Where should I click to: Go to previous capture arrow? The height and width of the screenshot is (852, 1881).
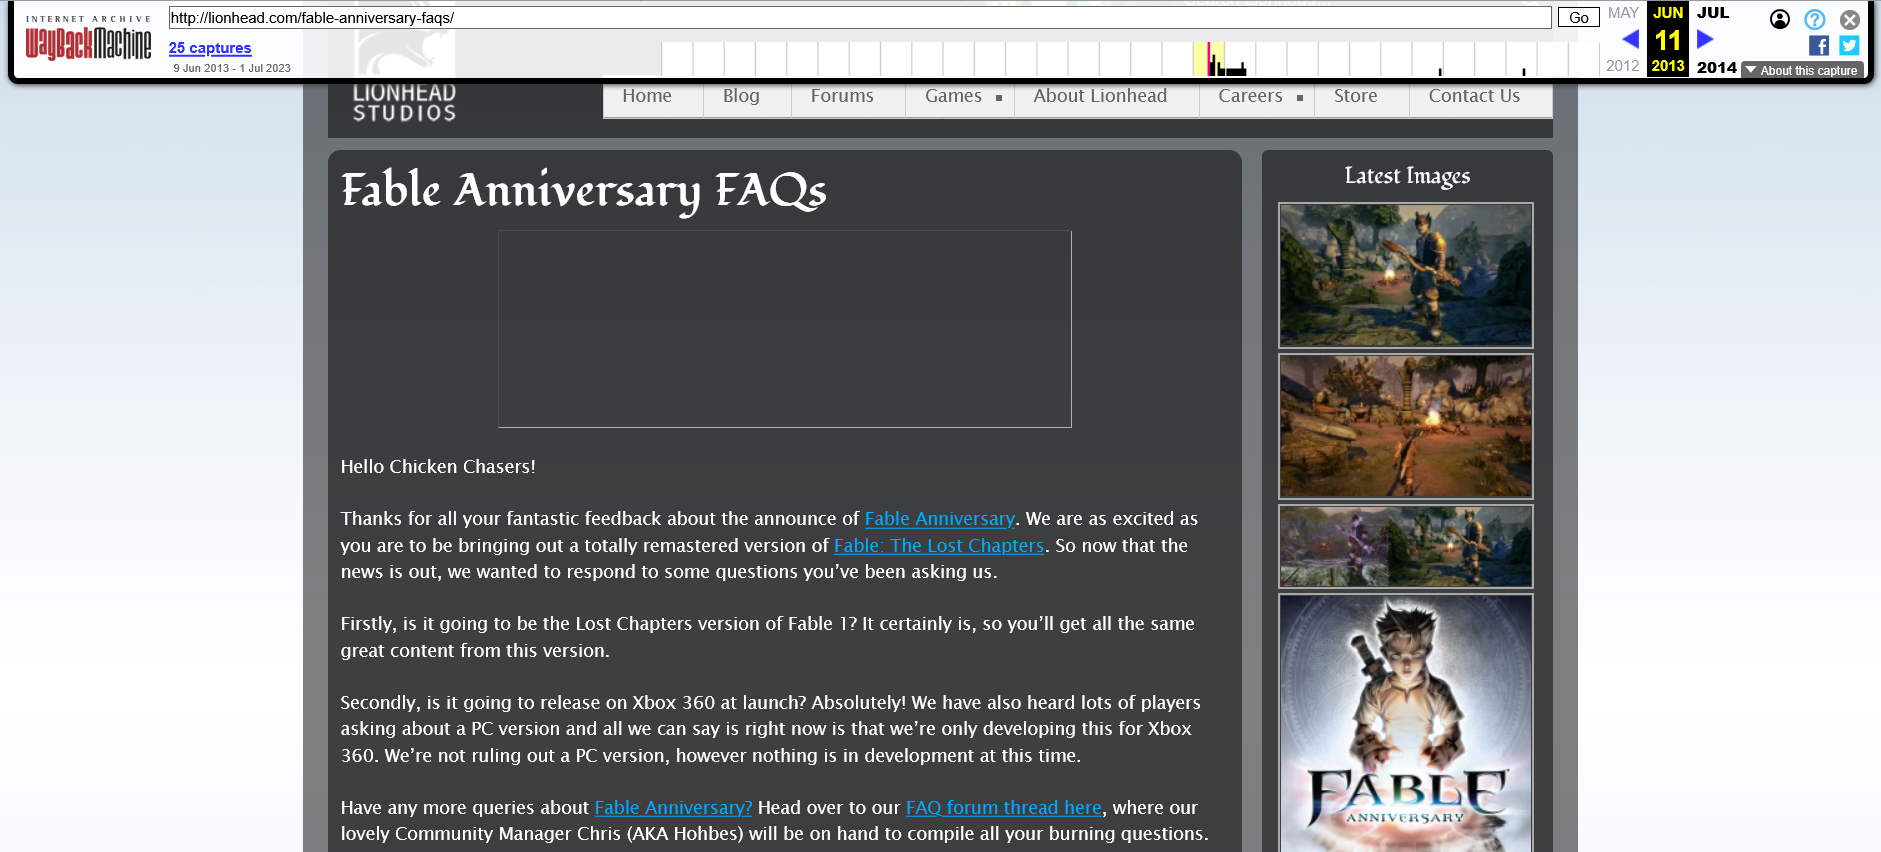point(1630,39)
